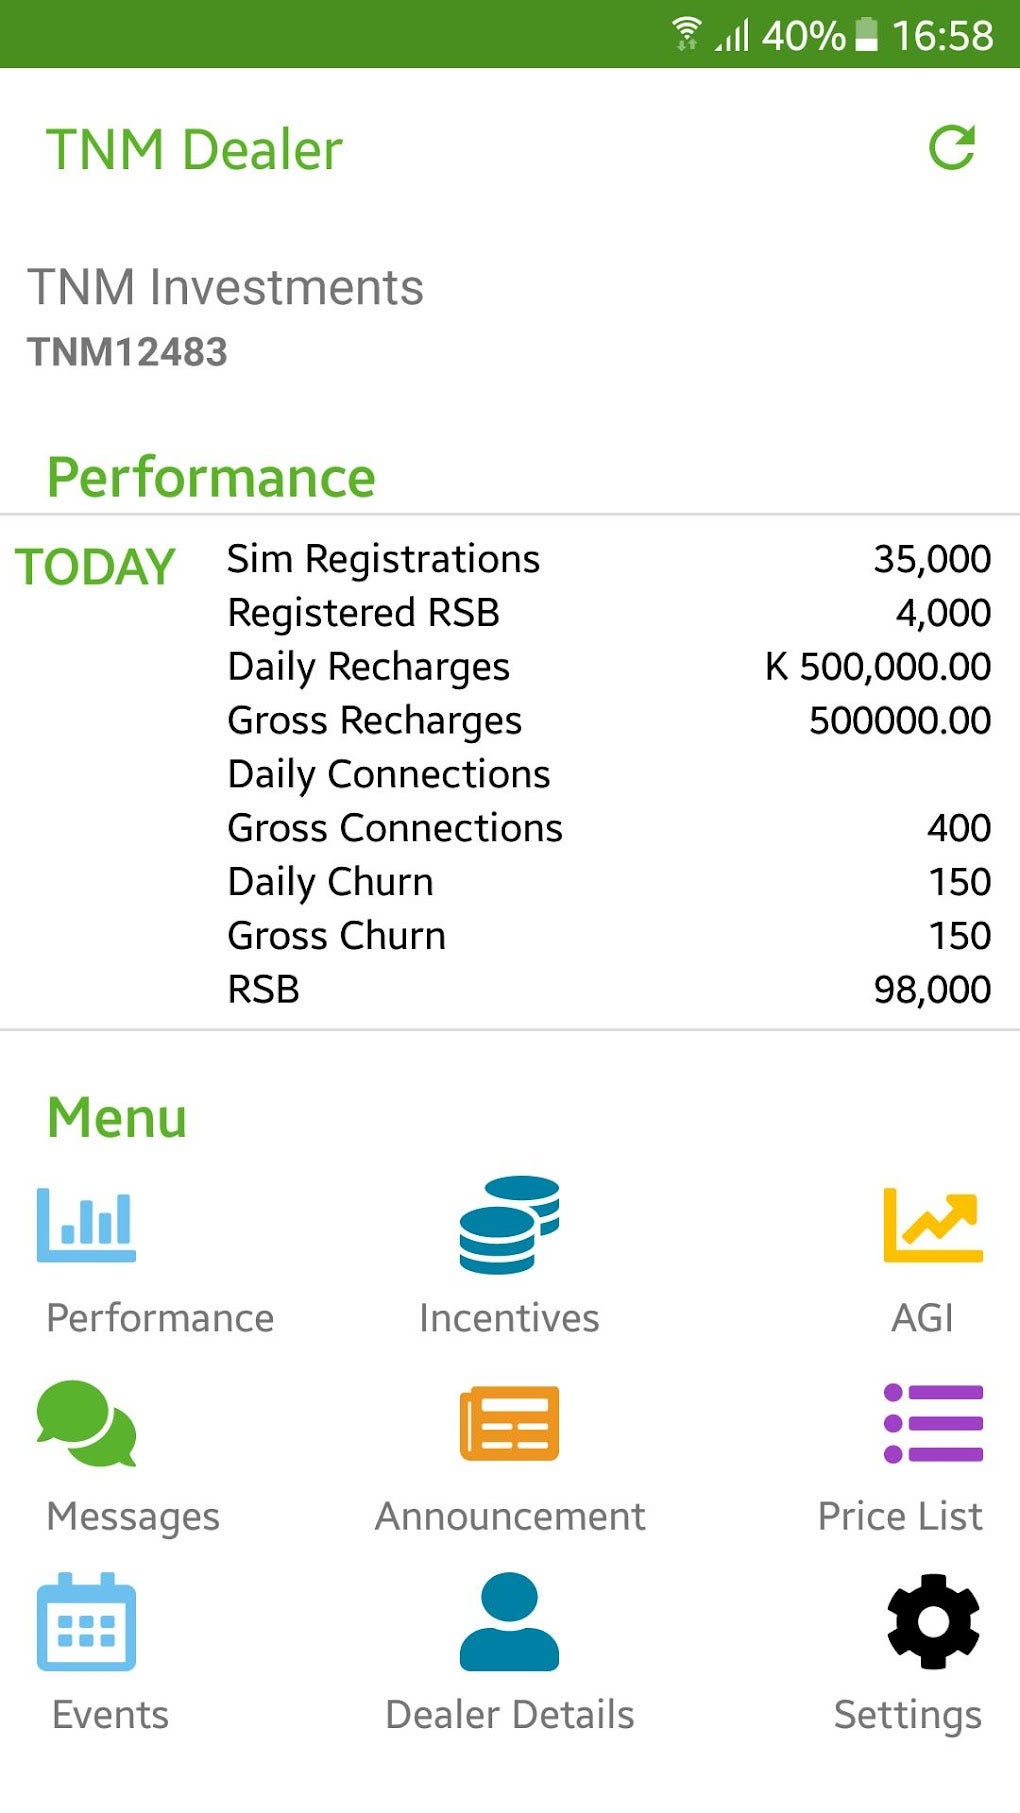This screenshot has width=1020, height=1813.
Task: Select the Price List menu label
Action: pyautogui.click(x=900, y=1516)
